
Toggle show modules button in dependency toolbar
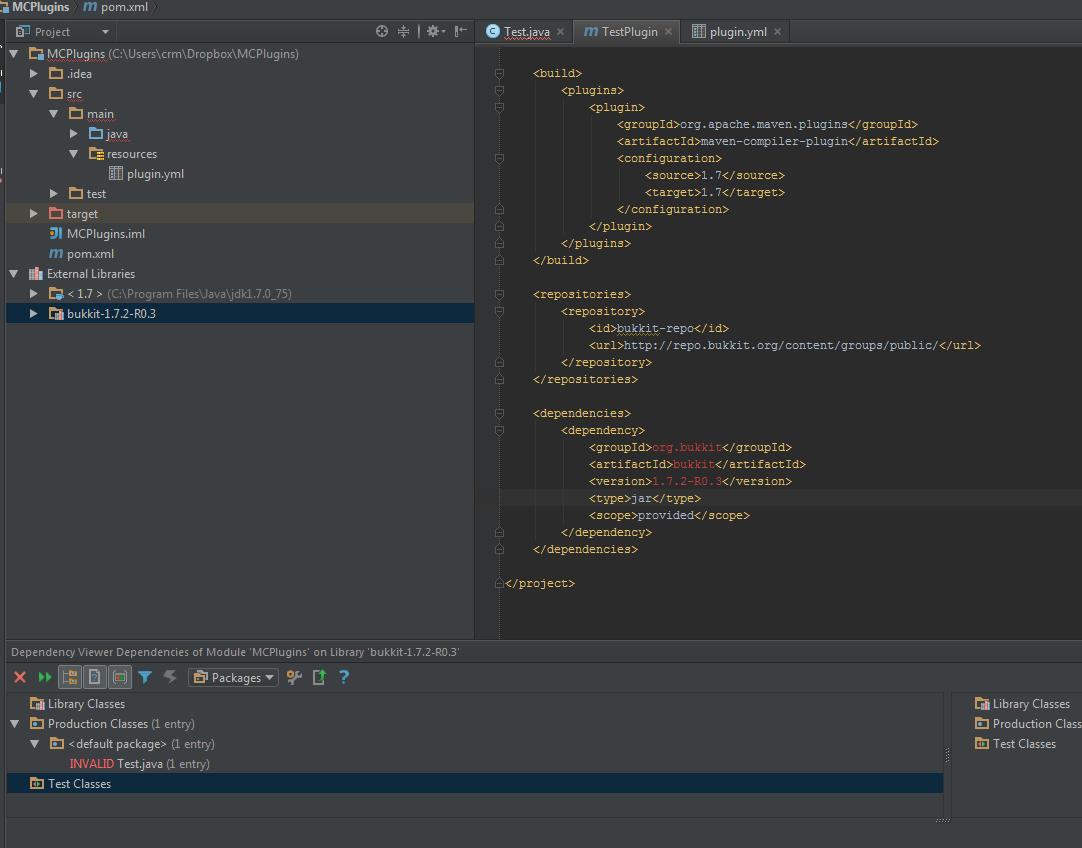pos(120,677)
